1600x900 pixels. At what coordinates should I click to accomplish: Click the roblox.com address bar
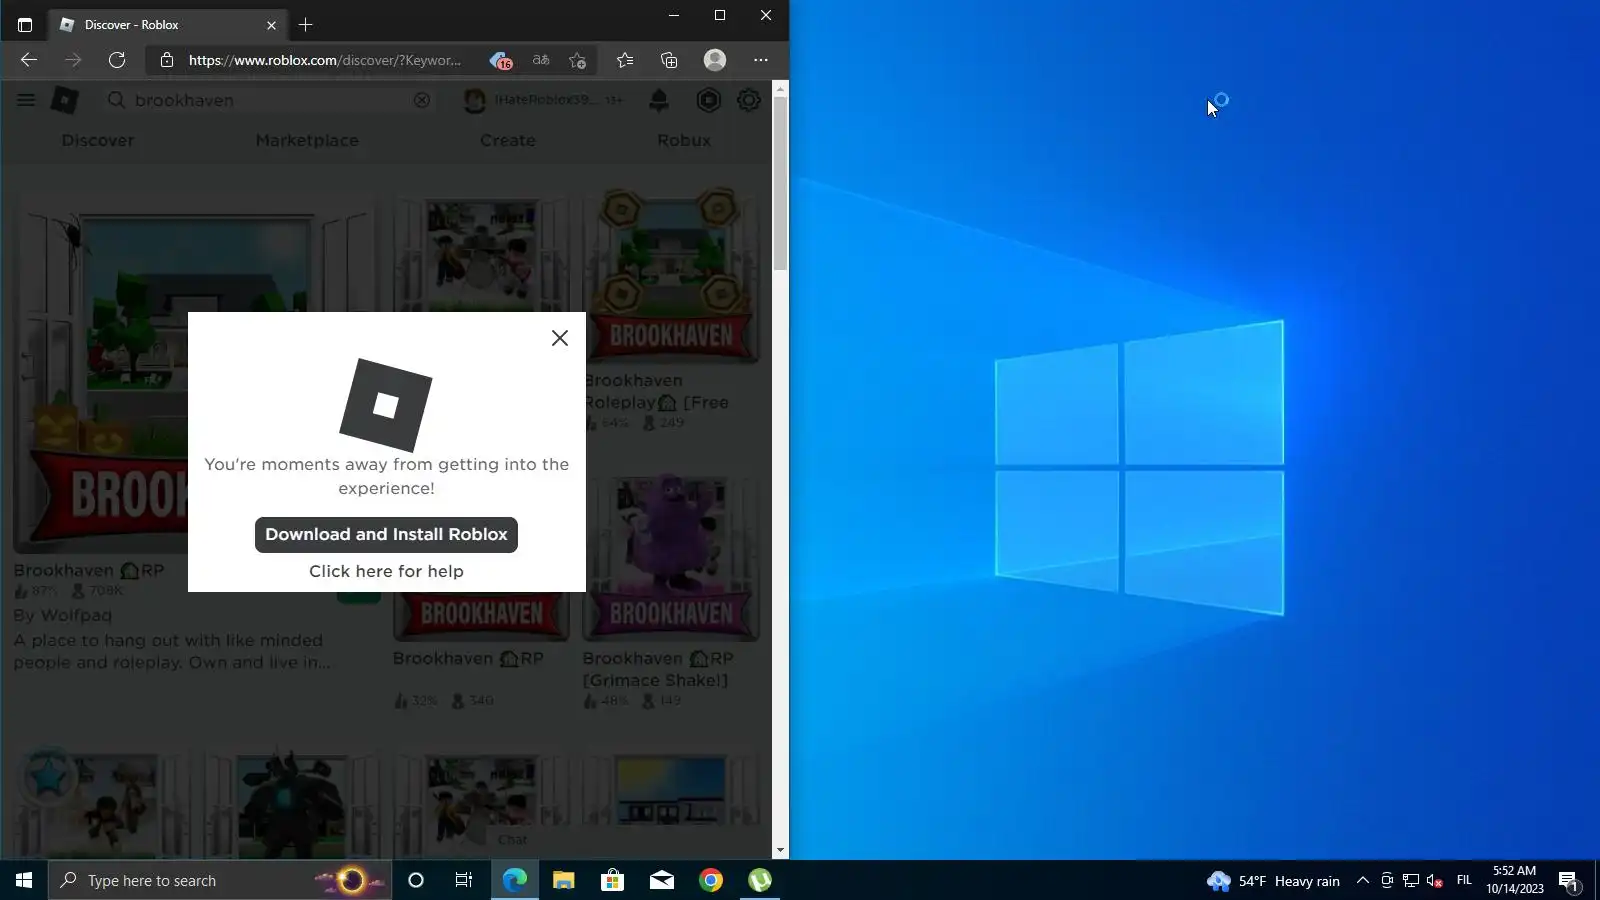pos(325,60)
